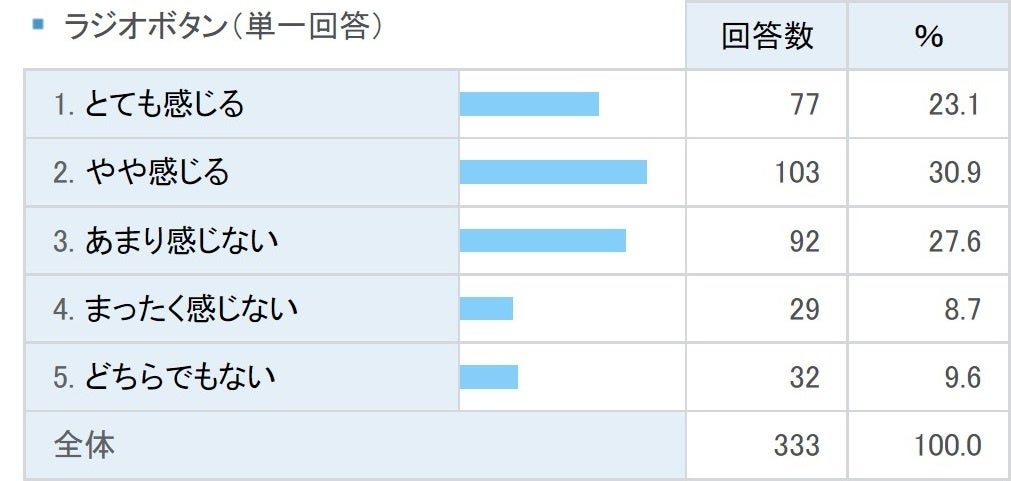The width and height of the screenshot is (1011, 481).
Task: Click the まったく感じない row label
Action: point(176,308)
